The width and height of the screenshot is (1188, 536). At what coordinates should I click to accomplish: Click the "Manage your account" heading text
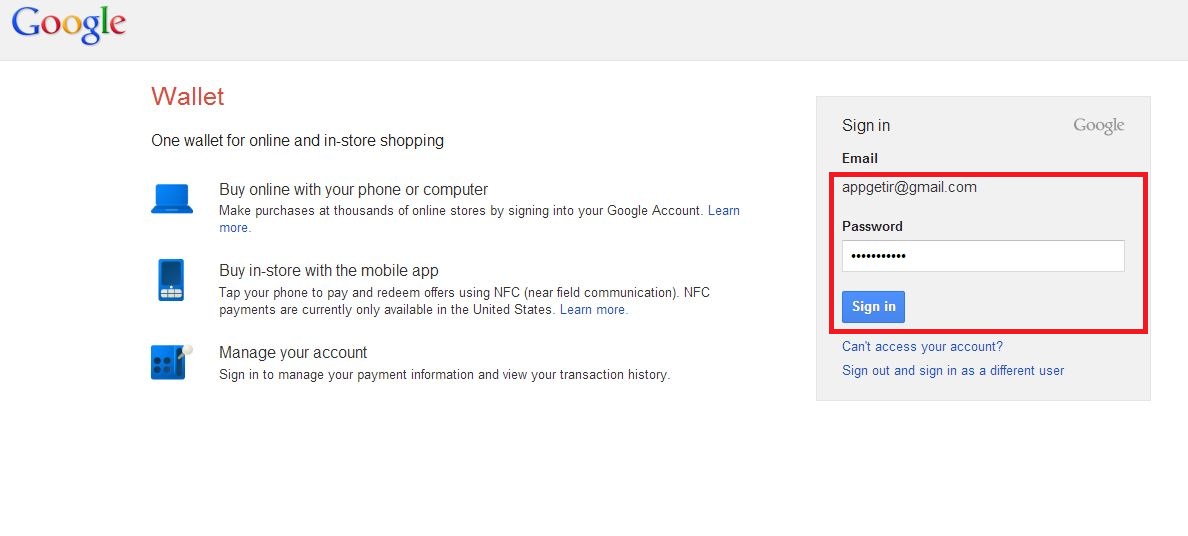tap(293, 352)
